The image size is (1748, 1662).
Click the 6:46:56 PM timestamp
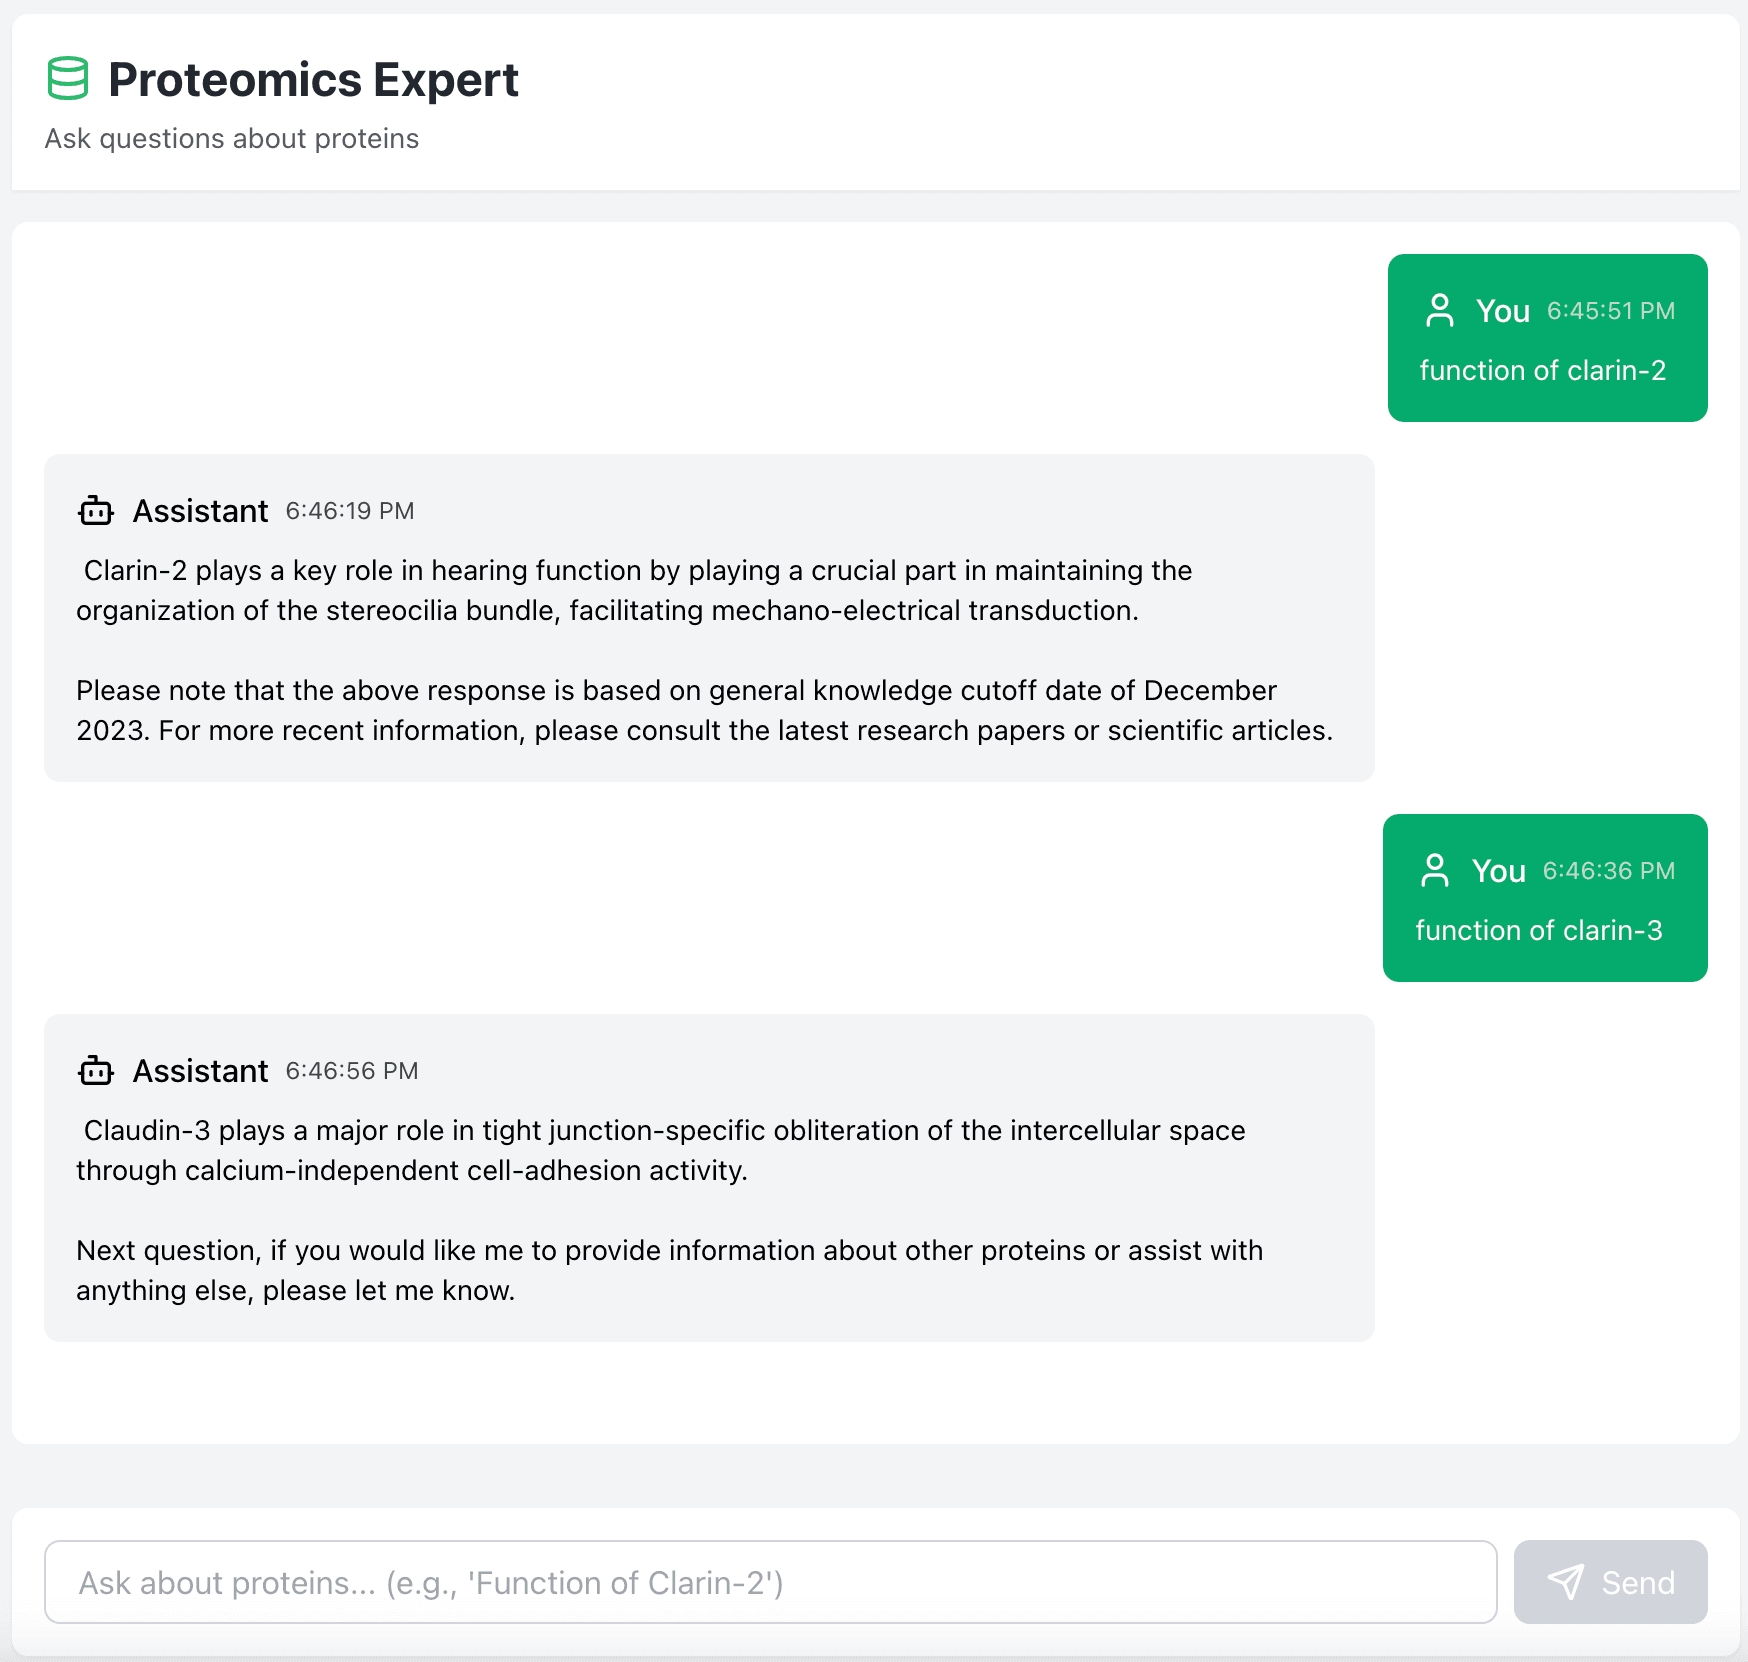[x=352, y=1070]
